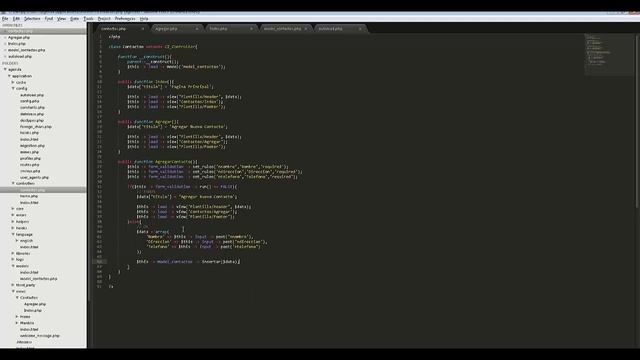This screenshot has width=640, height=360.
Task: Collapse the application folder
Action: tap(9, 76)
